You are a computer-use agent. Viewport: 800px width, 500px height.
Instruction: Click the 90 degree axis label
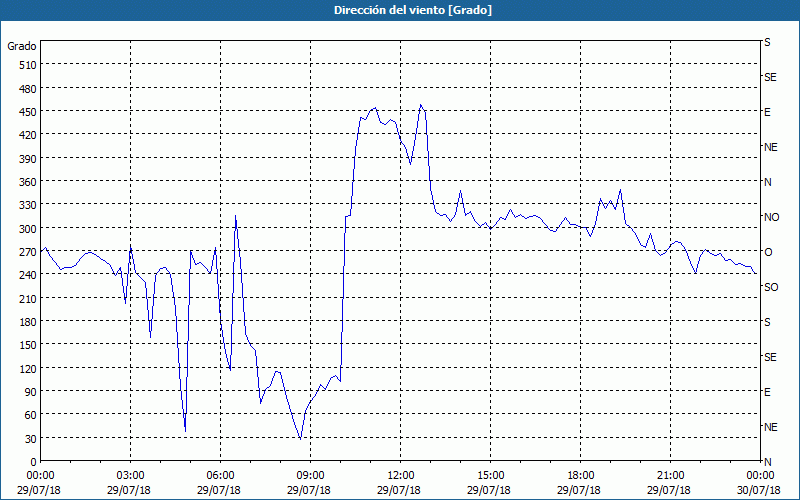click(x=31, y=392)
